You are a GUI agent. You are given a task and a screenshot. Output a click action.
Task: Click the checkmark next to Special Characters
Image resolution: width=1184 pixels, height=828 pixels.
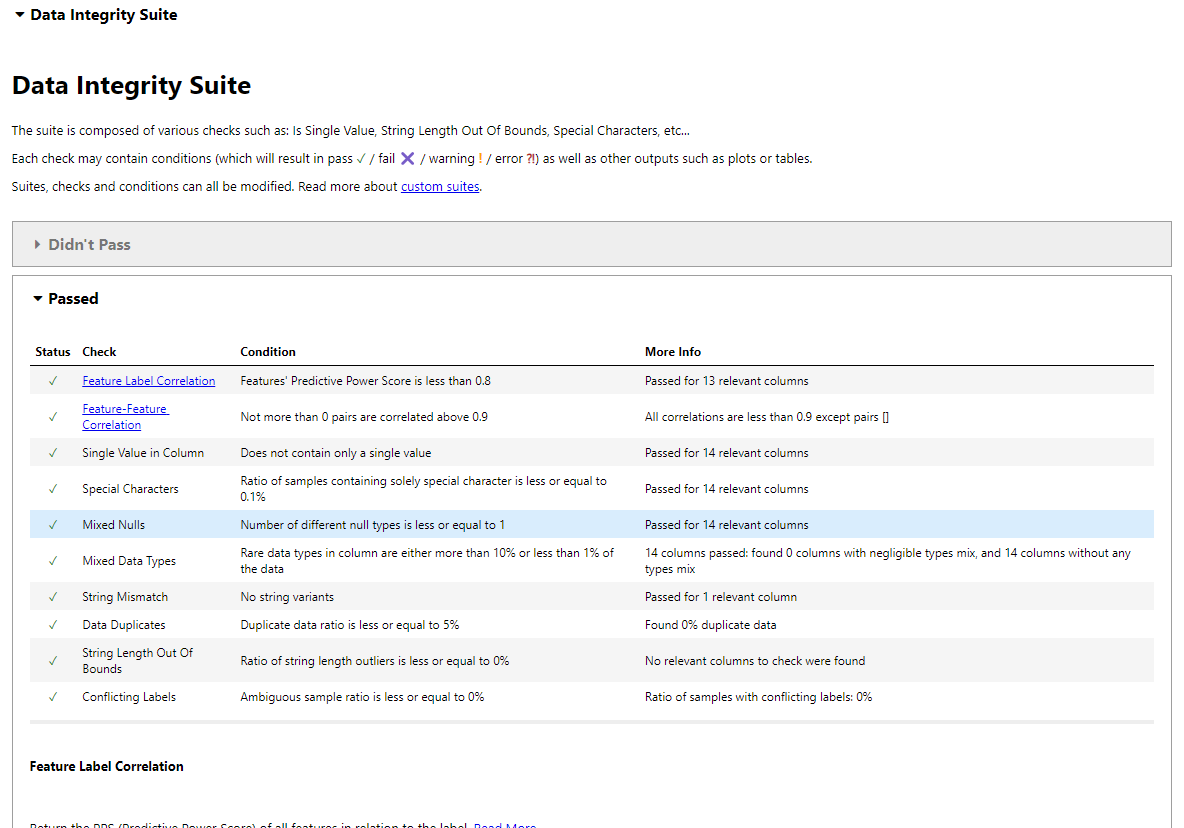point(53,489)
